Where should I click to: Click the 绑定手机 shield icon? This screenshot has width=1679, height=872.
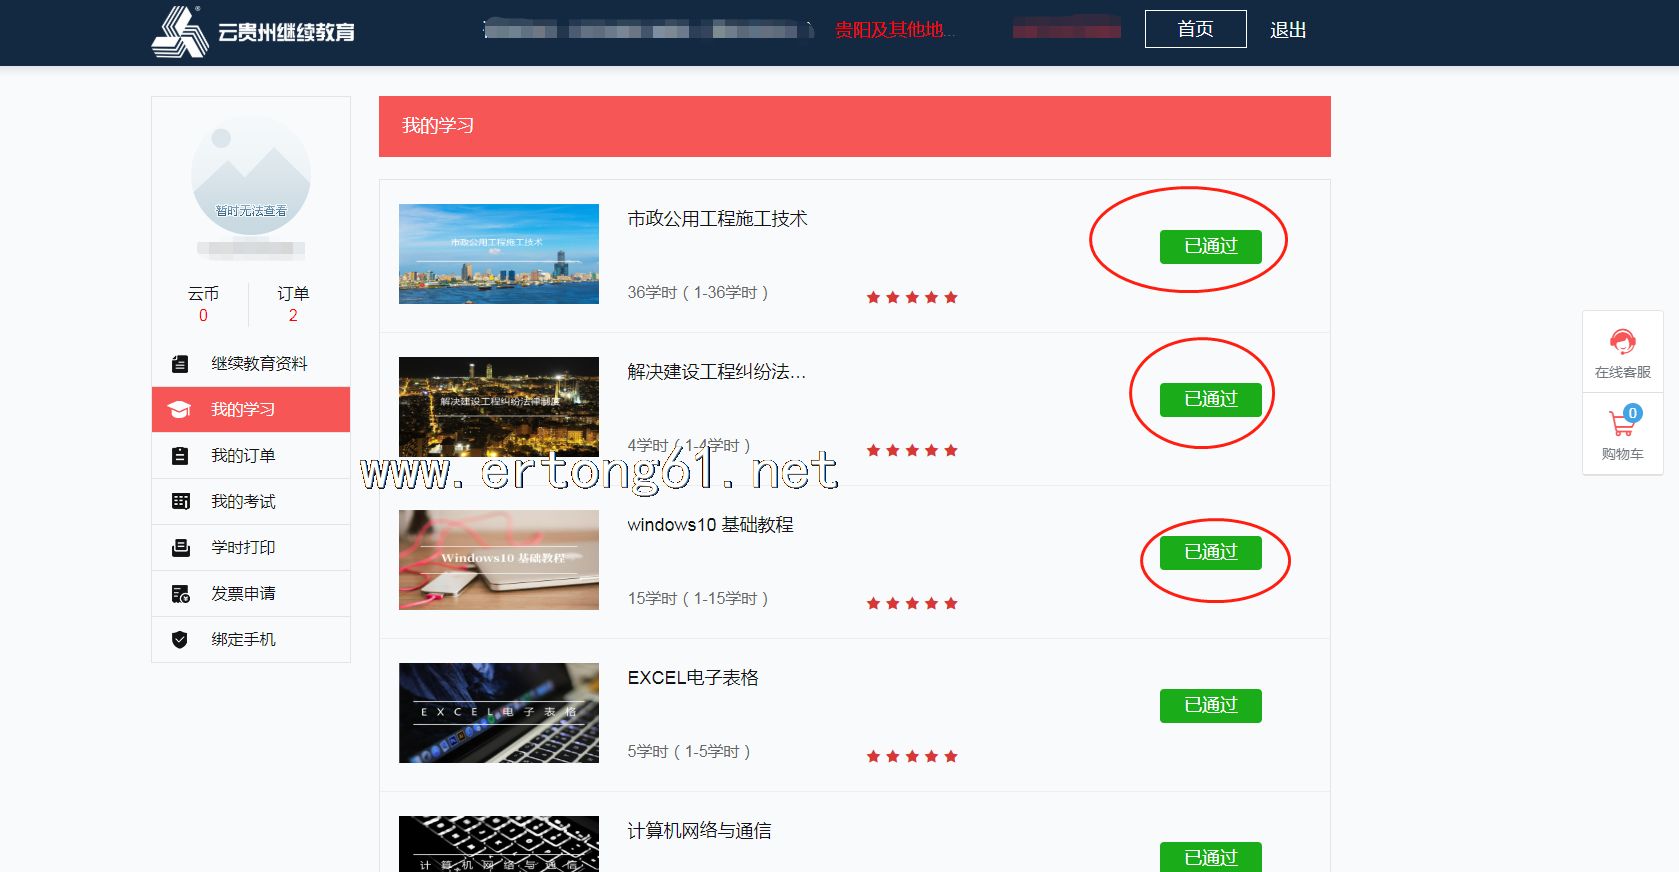tap(180, 640)
